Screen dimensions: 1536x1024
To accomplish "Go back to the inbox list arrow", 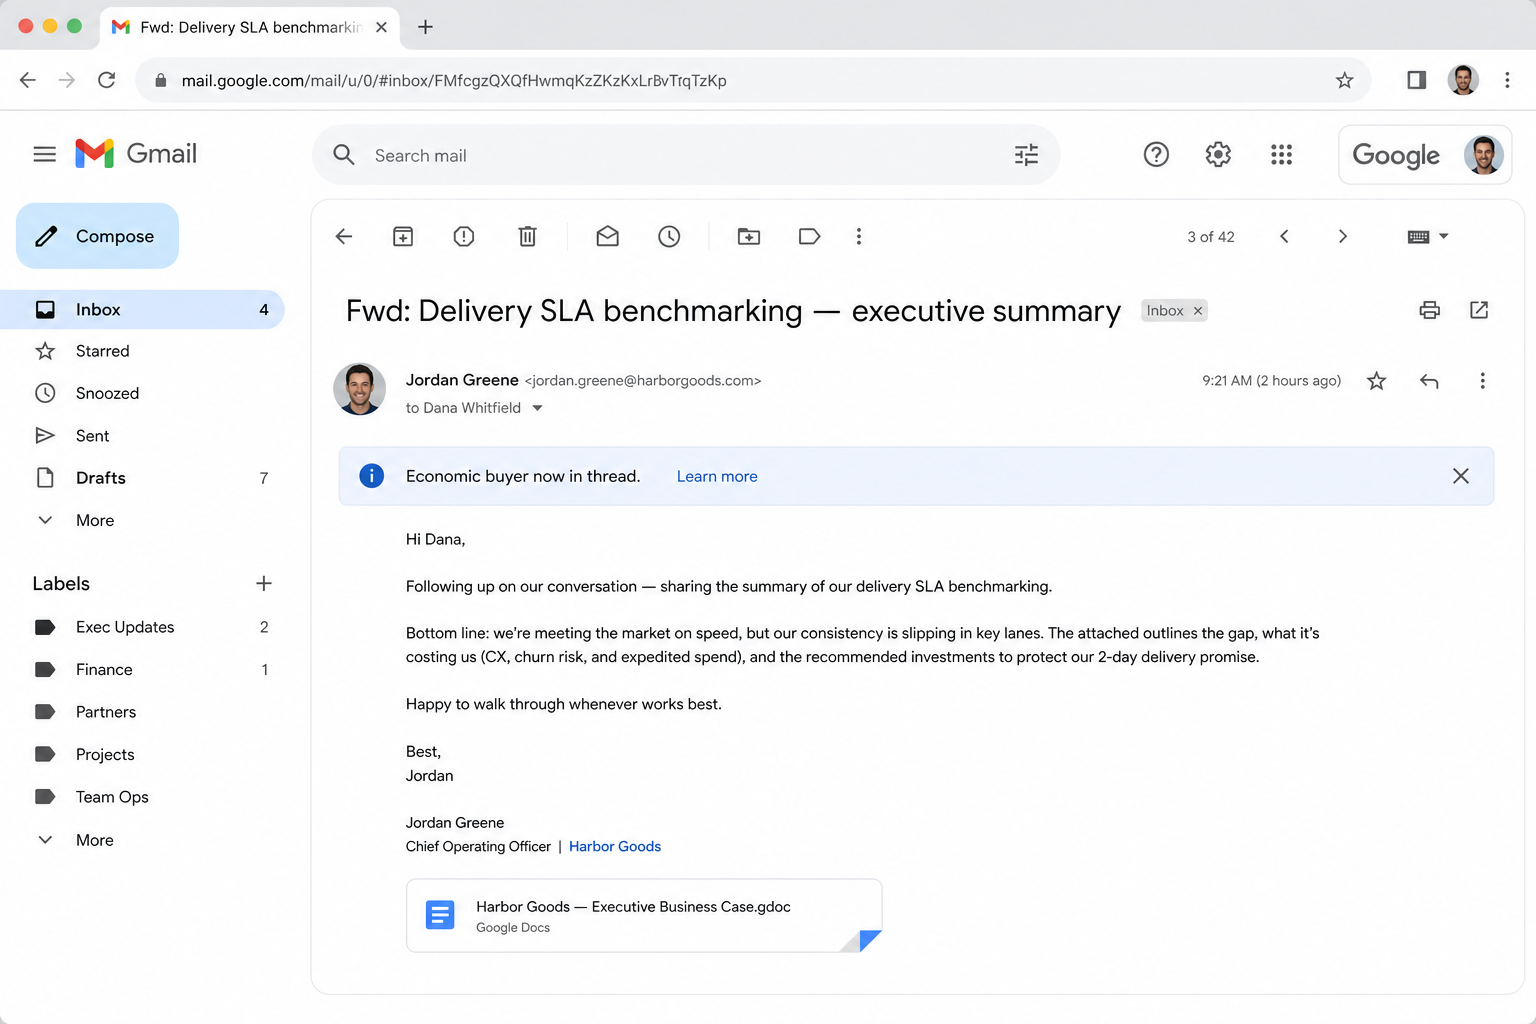I will pyautogui.click(x=344, y=237).
